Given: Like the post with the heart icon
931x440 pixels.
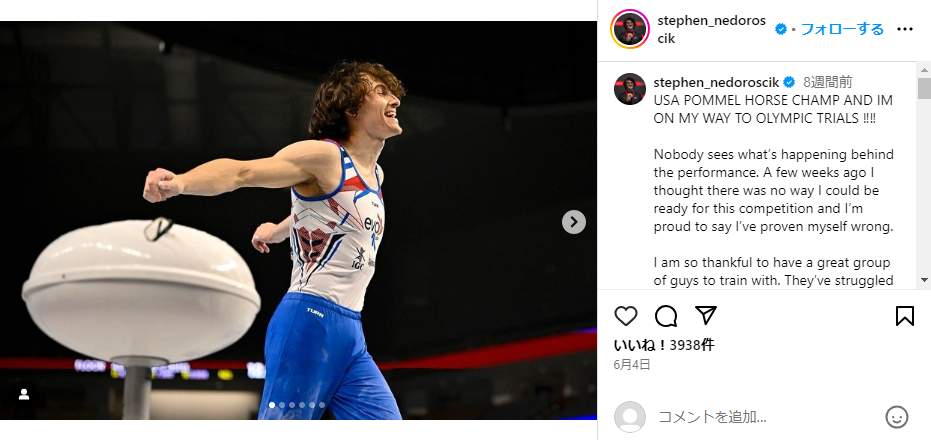Looking at the screenshot, I should [626, 316].
